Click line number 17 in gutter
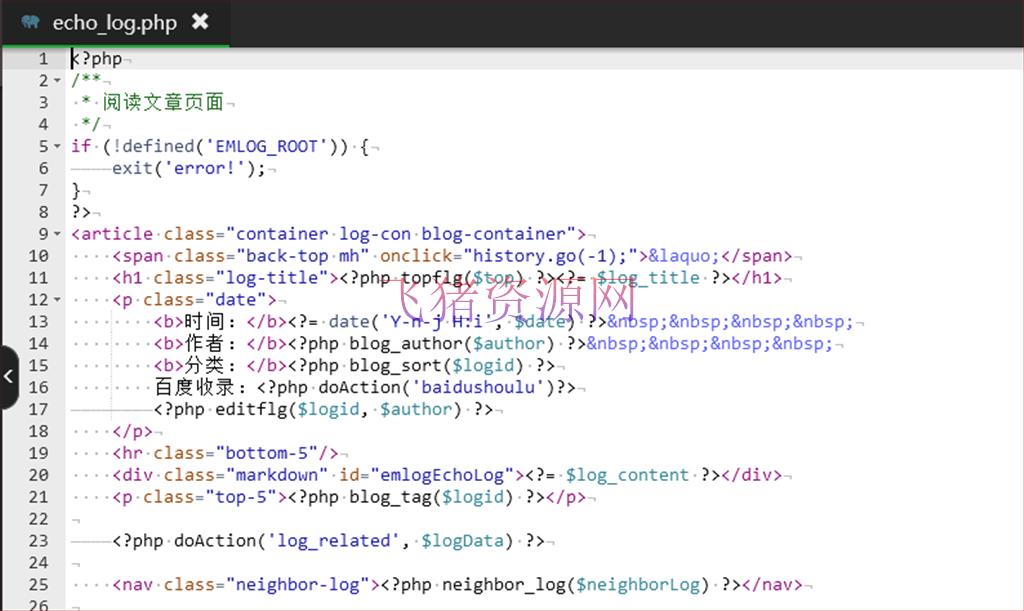 (x=38, y=409)
